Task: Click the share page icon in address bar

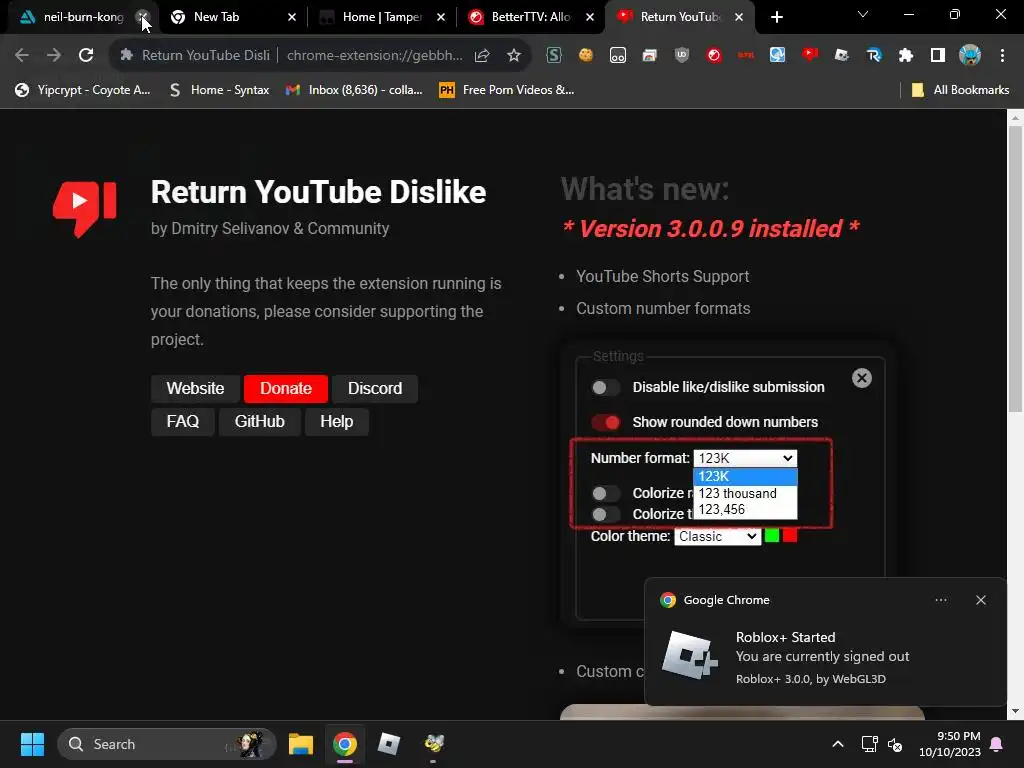Action: [482, 56]
